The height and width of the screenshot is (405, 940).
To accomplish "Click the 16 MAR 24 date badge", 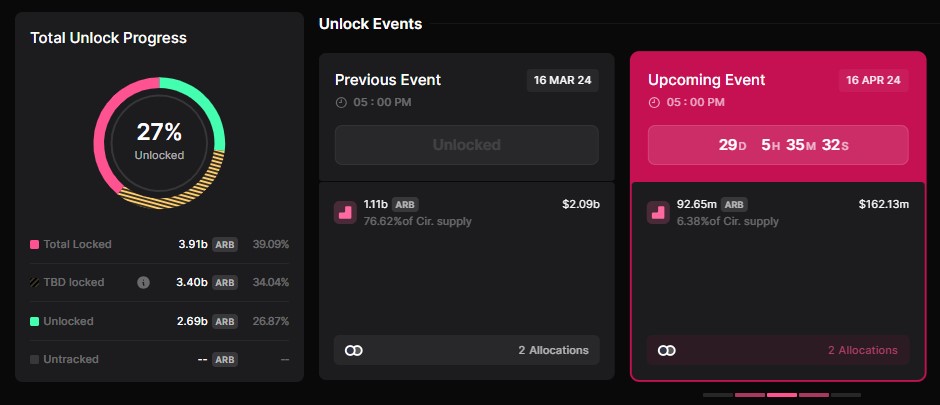I will pos(562,80).
